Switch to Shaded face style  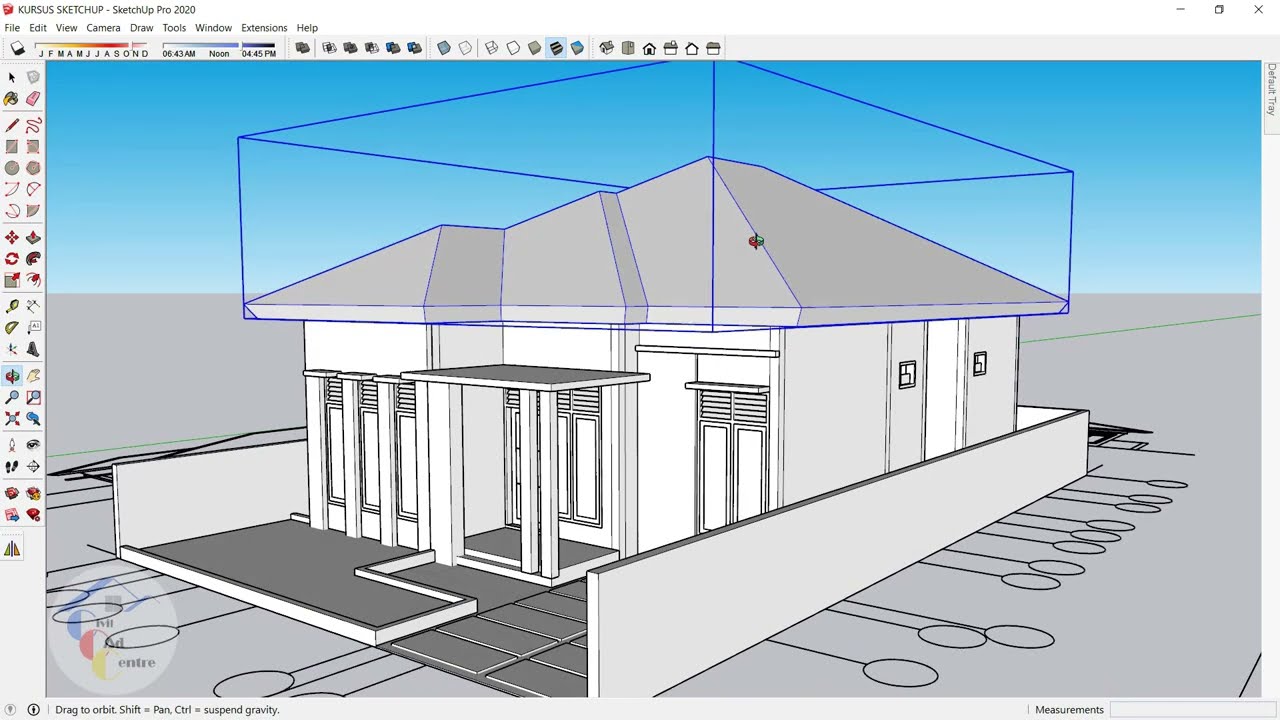tap(534, 48)
